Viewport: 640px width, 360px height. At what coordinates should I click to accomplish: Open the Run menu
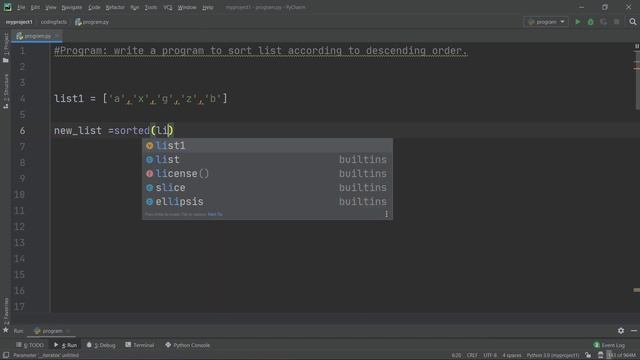(x=134, y=7)
